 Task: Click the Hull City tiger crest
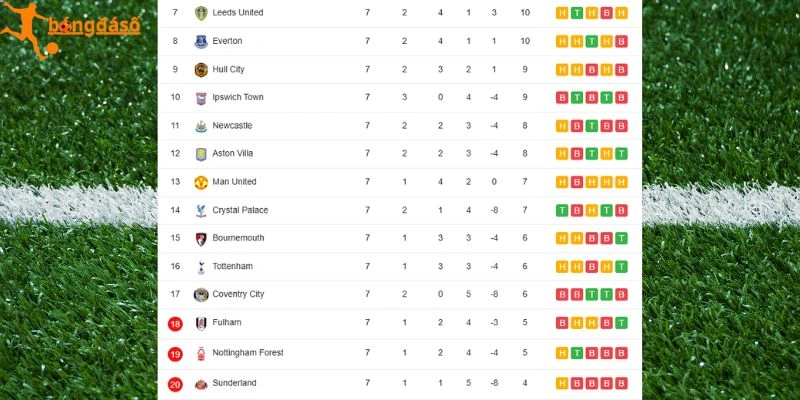click(x=201, y=69)
